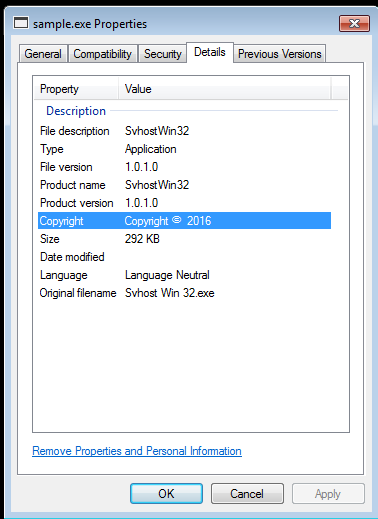Viewport: 378px width, 519px height.
Task: Select the Product version row
Action: coord(184,203)
